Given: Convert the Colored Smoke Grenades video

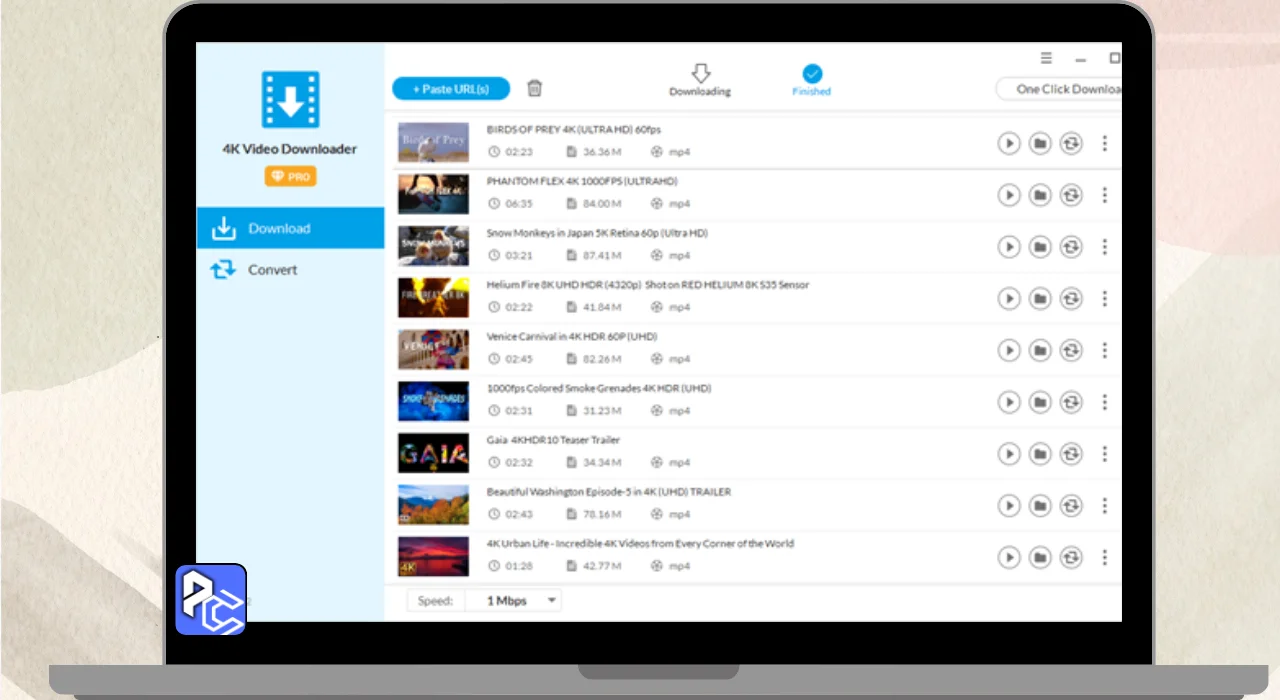Looking at the screenshot, I should click(x=1071, y=402).
